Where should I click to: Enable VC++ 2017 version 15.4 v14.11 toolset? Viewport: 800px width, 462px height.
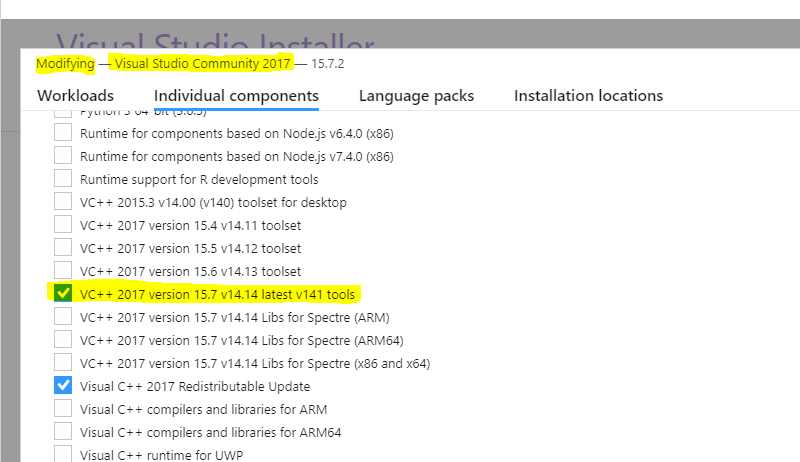(x=63, y=224)
